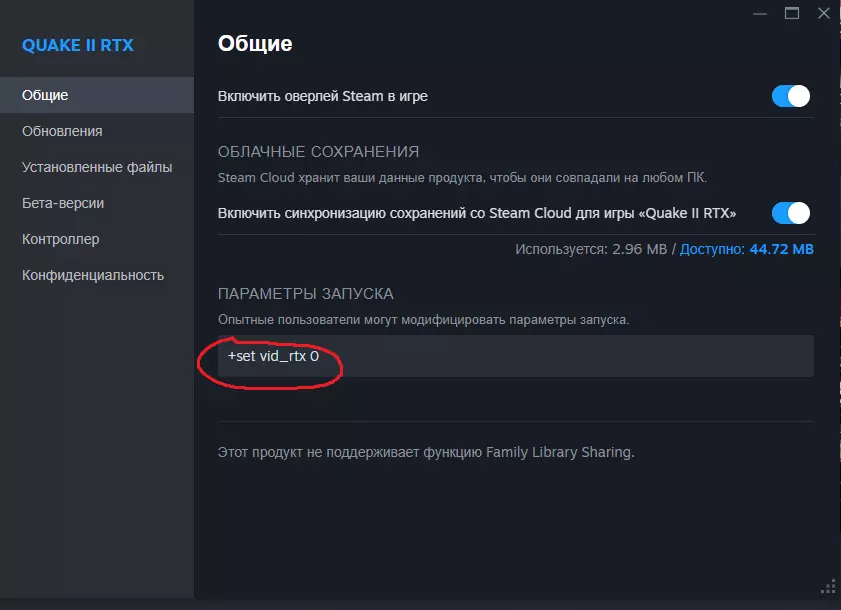Maximize the properties window

coord(792,12)
